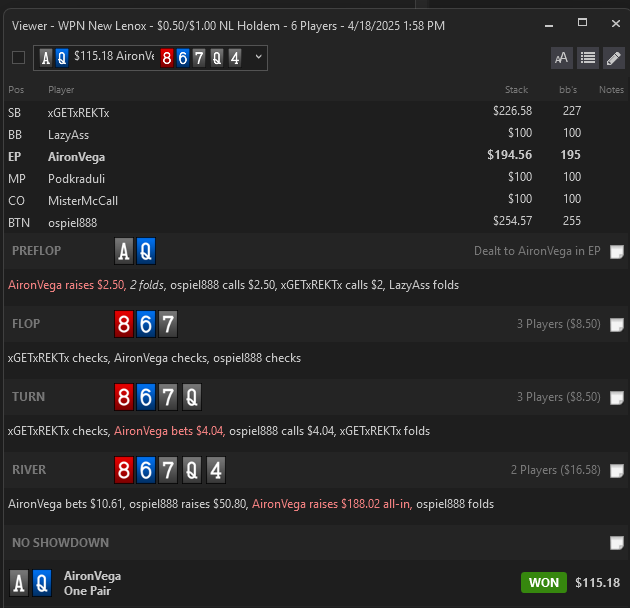Add a note to TURN street
Image resolution: width=630 pixels, height=608 pixels.
click(x=617, y=398)
